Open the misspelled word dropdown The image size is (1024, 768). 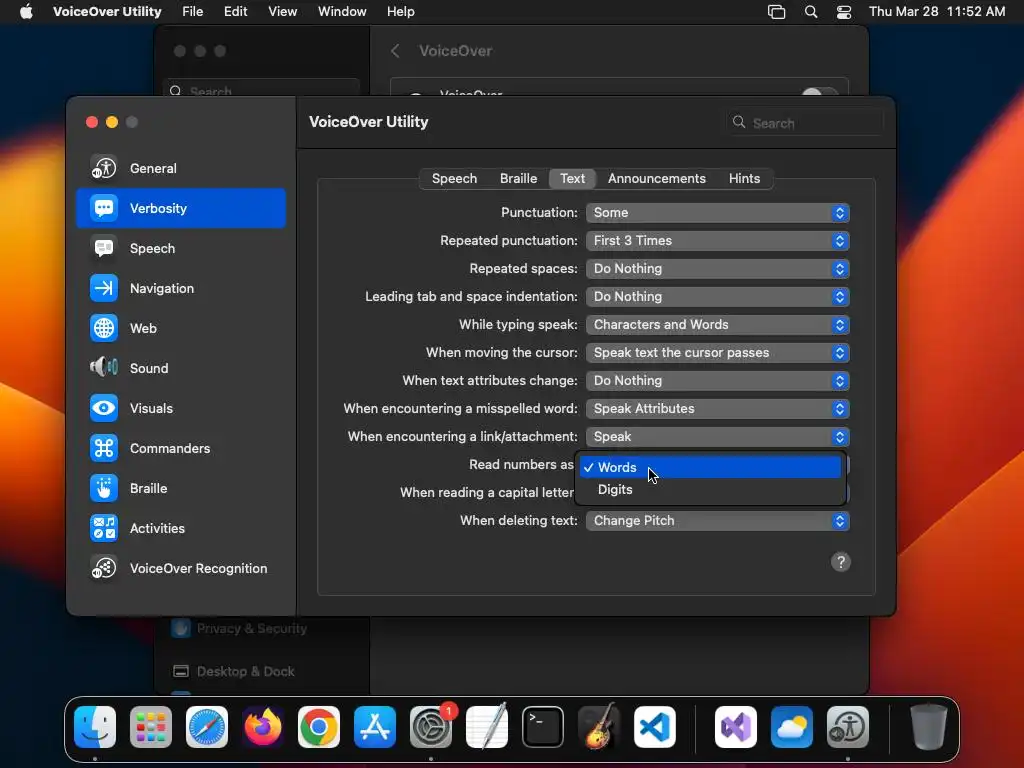(x=717, y=409)
